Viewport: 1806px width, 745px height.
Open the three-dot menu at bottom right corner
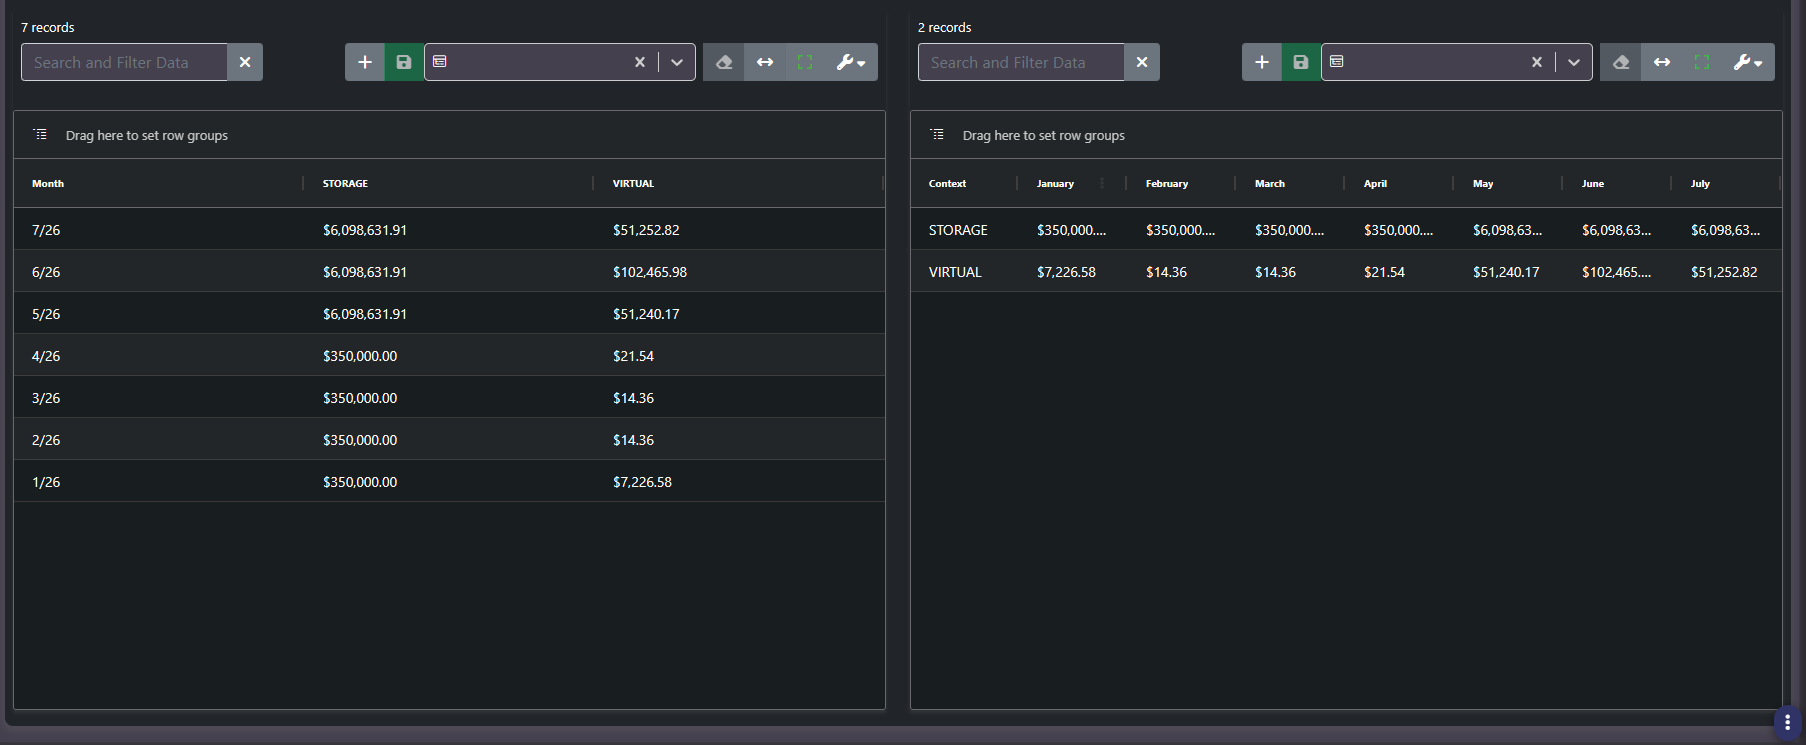(x=1787, y=722)
